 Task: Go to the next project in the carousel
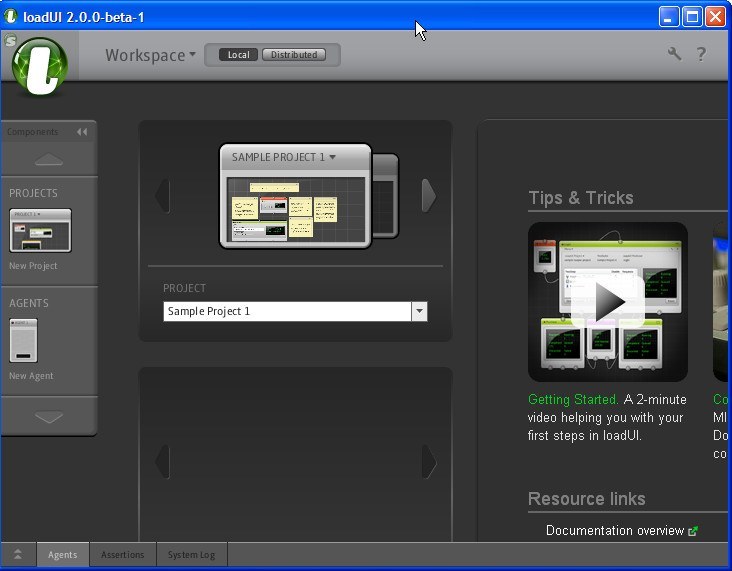click(x=429, y=195)
